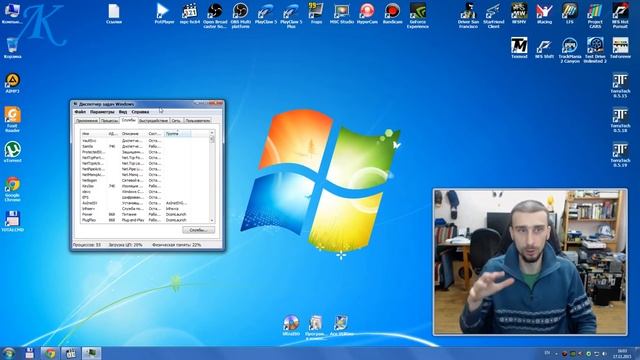Open the PotPlayer desktop shortcut

coord(164,13)
